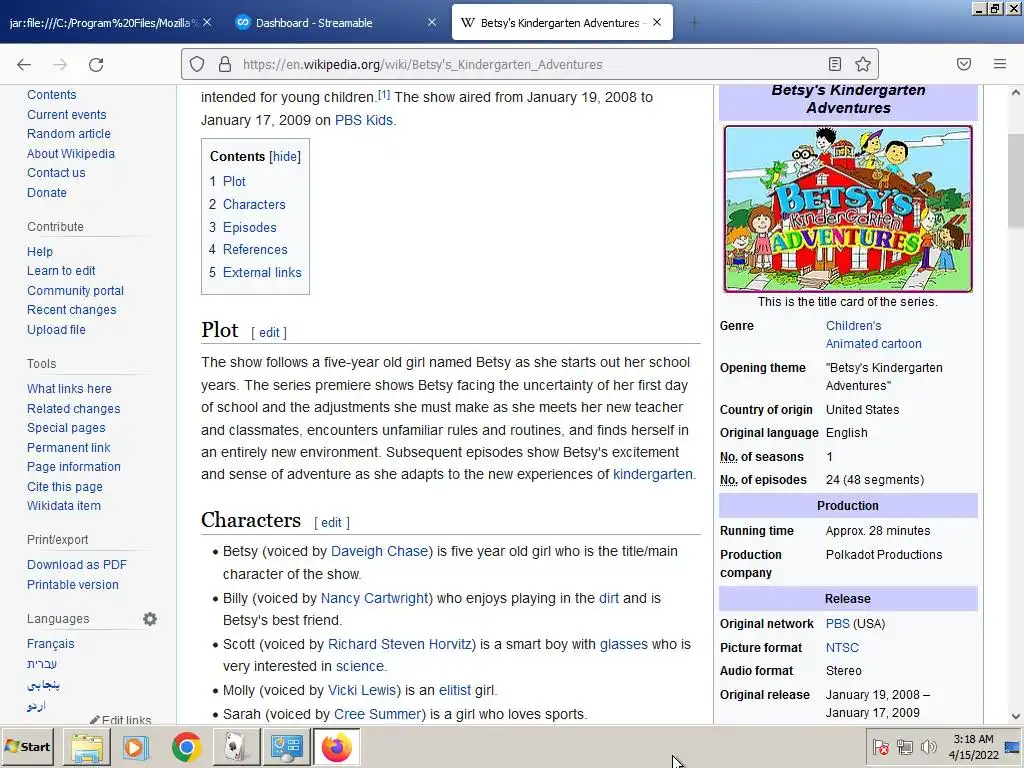
Task: Launch File Explorer from taskbar
Action: click(87, 747)
